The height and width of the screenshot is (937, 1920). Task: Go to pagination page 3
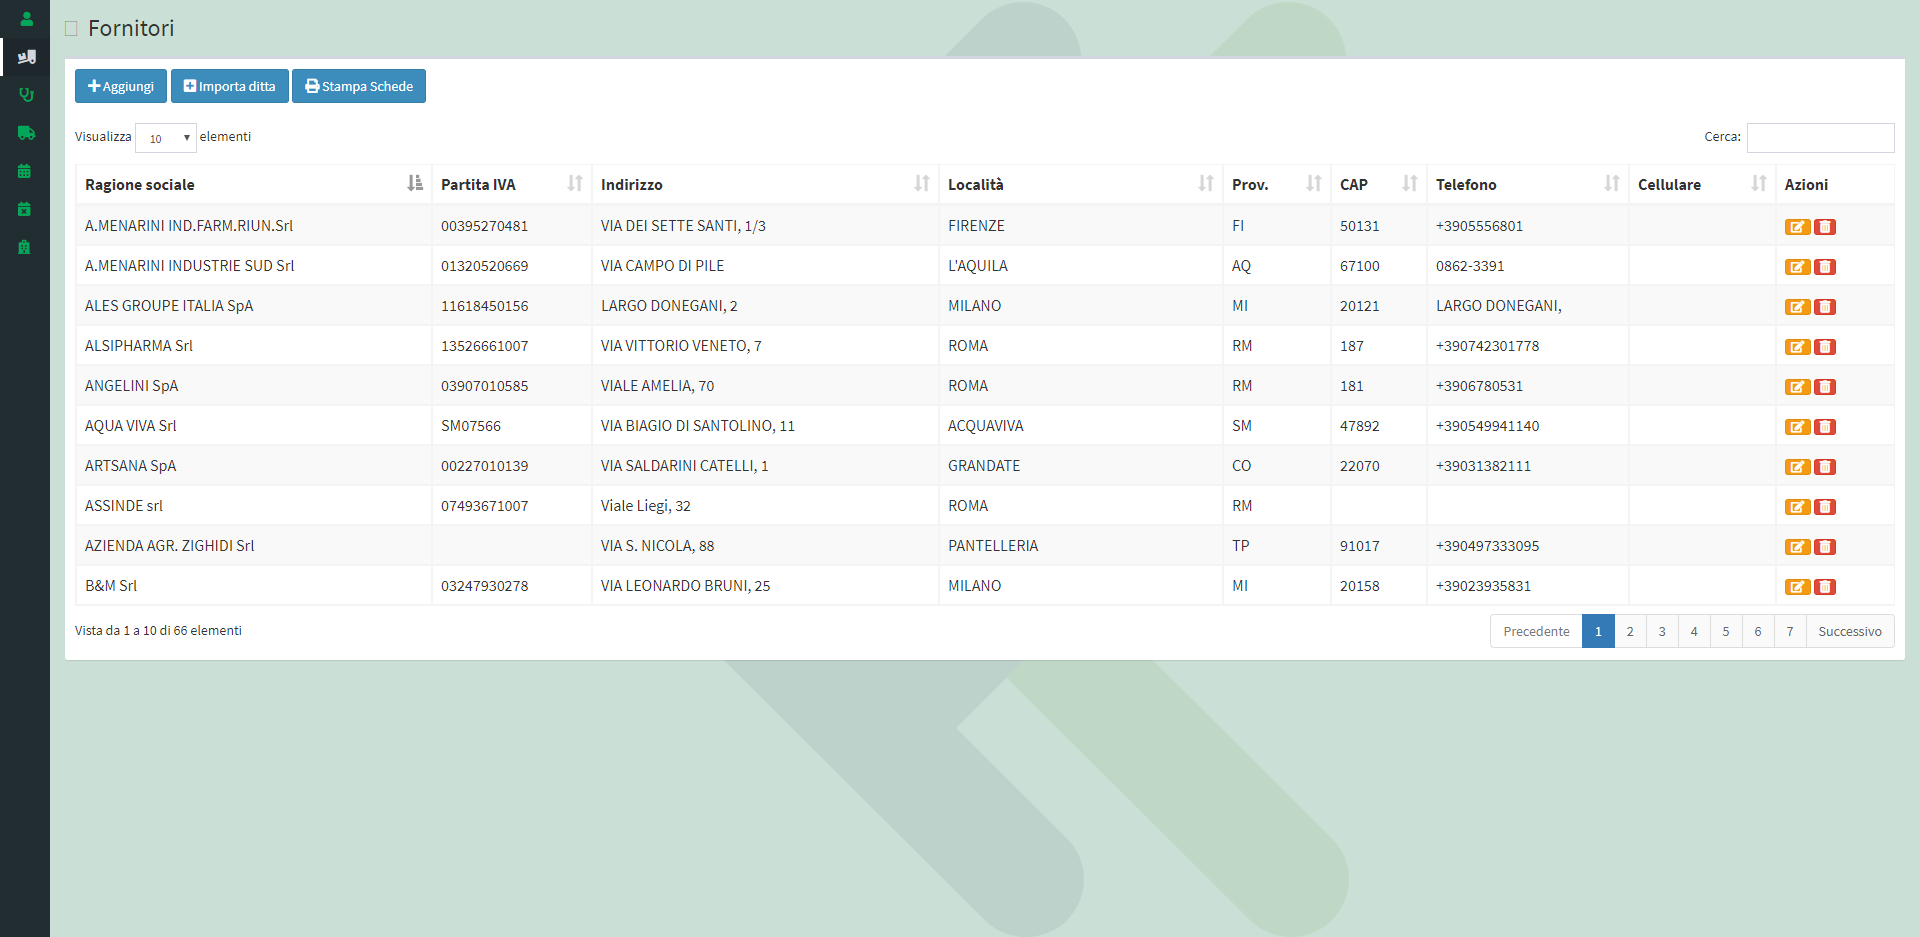1662,631
